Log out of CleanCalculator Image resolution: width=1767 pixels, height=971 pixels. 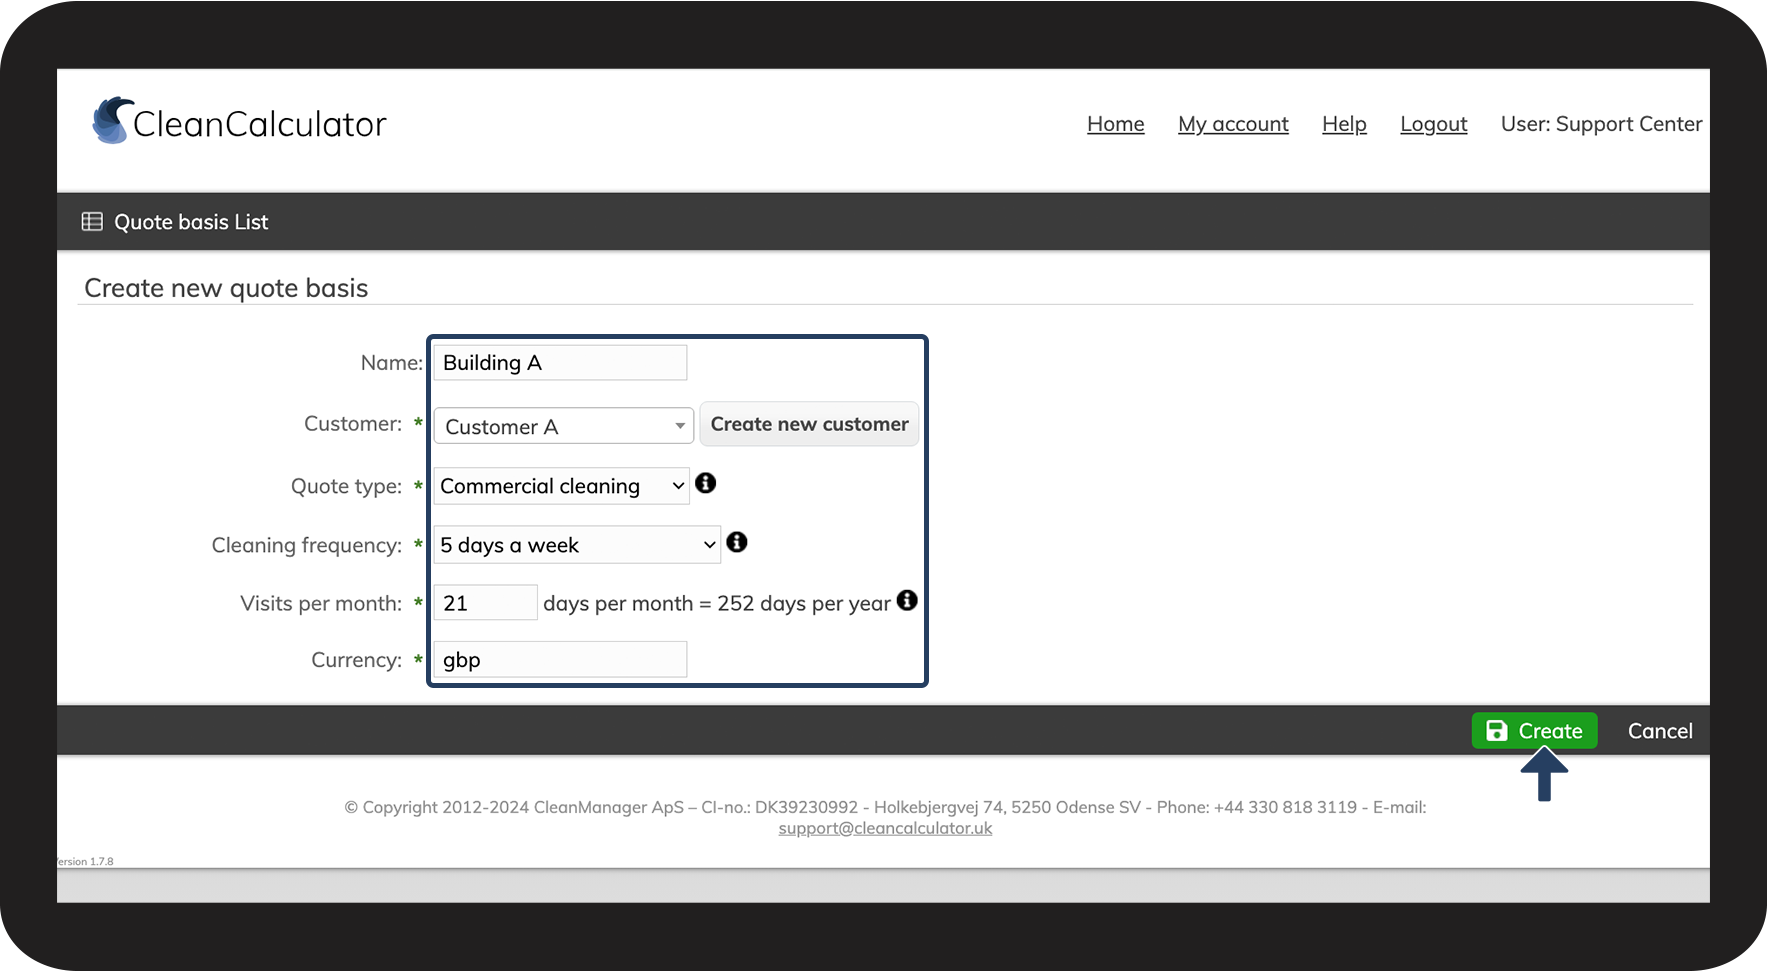(x=1434, y=124)
